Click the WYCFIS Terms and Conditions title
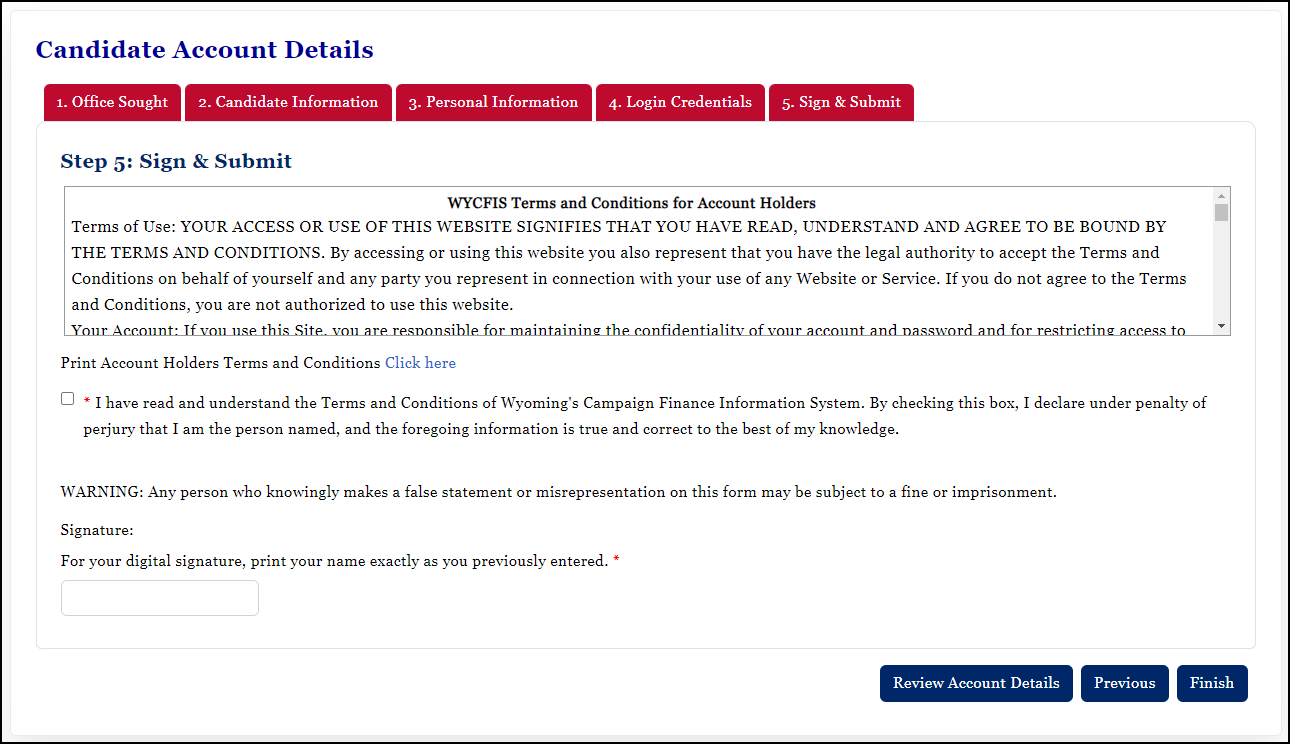The image size is (1290, 744). tap(631, 203)
